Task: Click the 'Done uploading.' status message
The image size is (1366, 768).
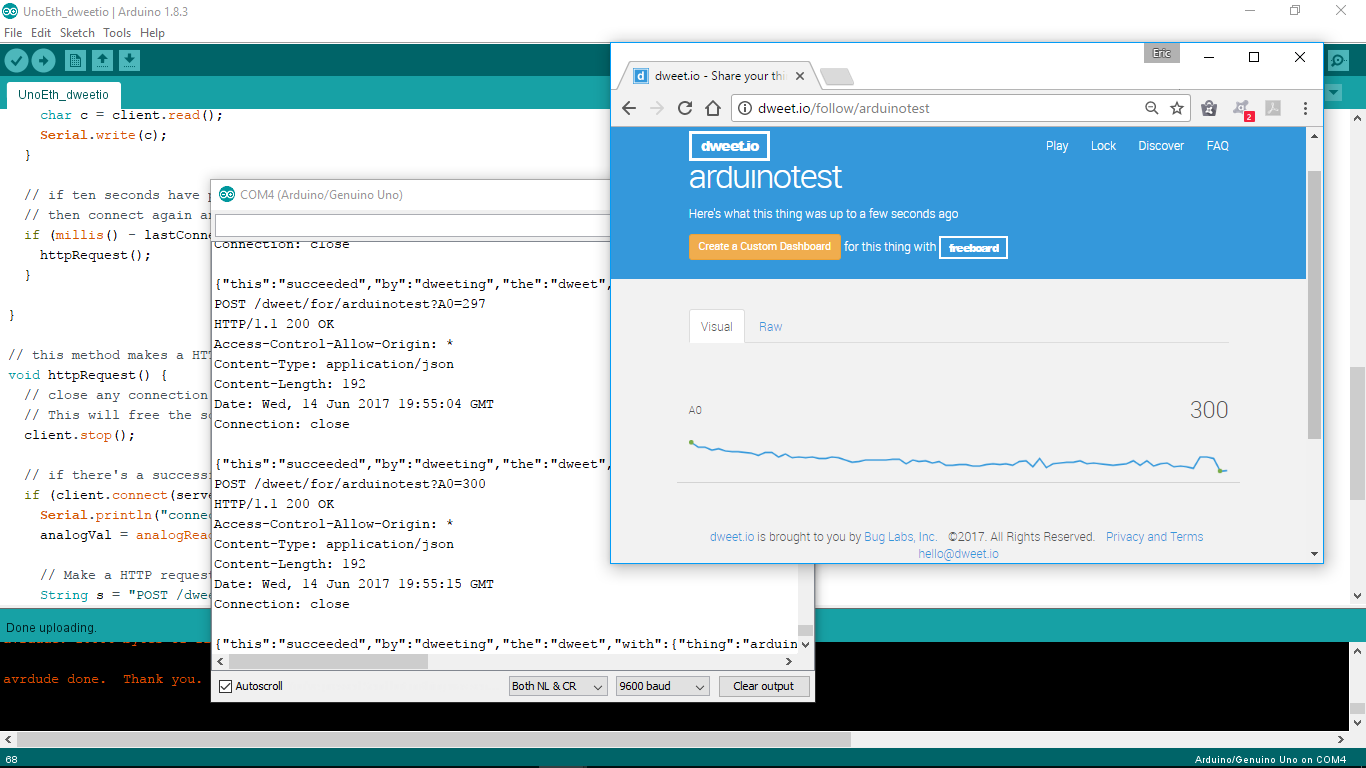Action: pos(51,628)
